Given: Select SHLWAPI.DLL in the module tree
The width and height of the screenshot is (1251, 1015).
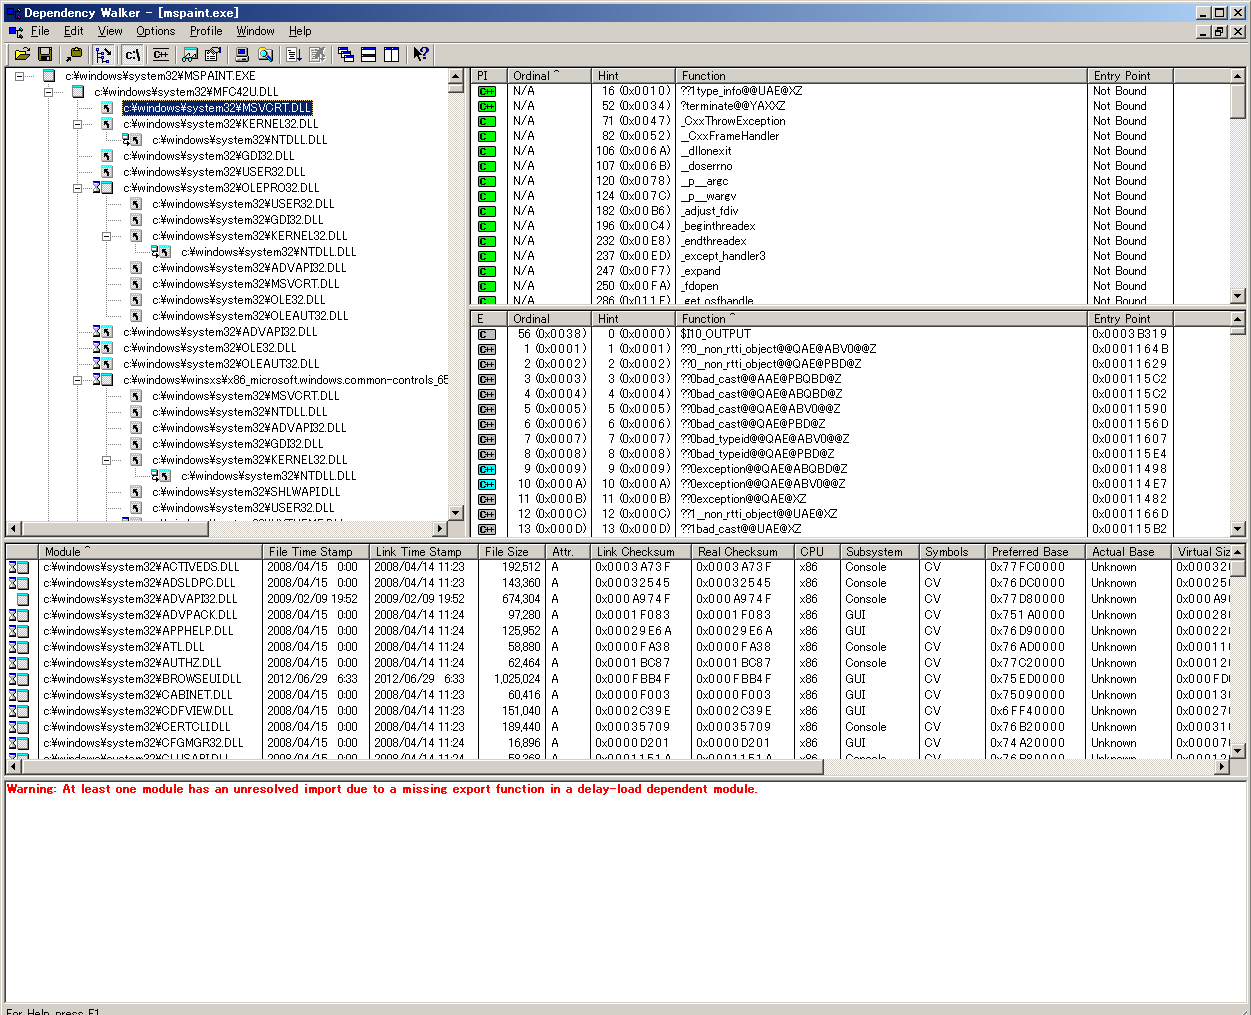Looking at the screenshot, I should pyautogui.click(x=246, y=492).
